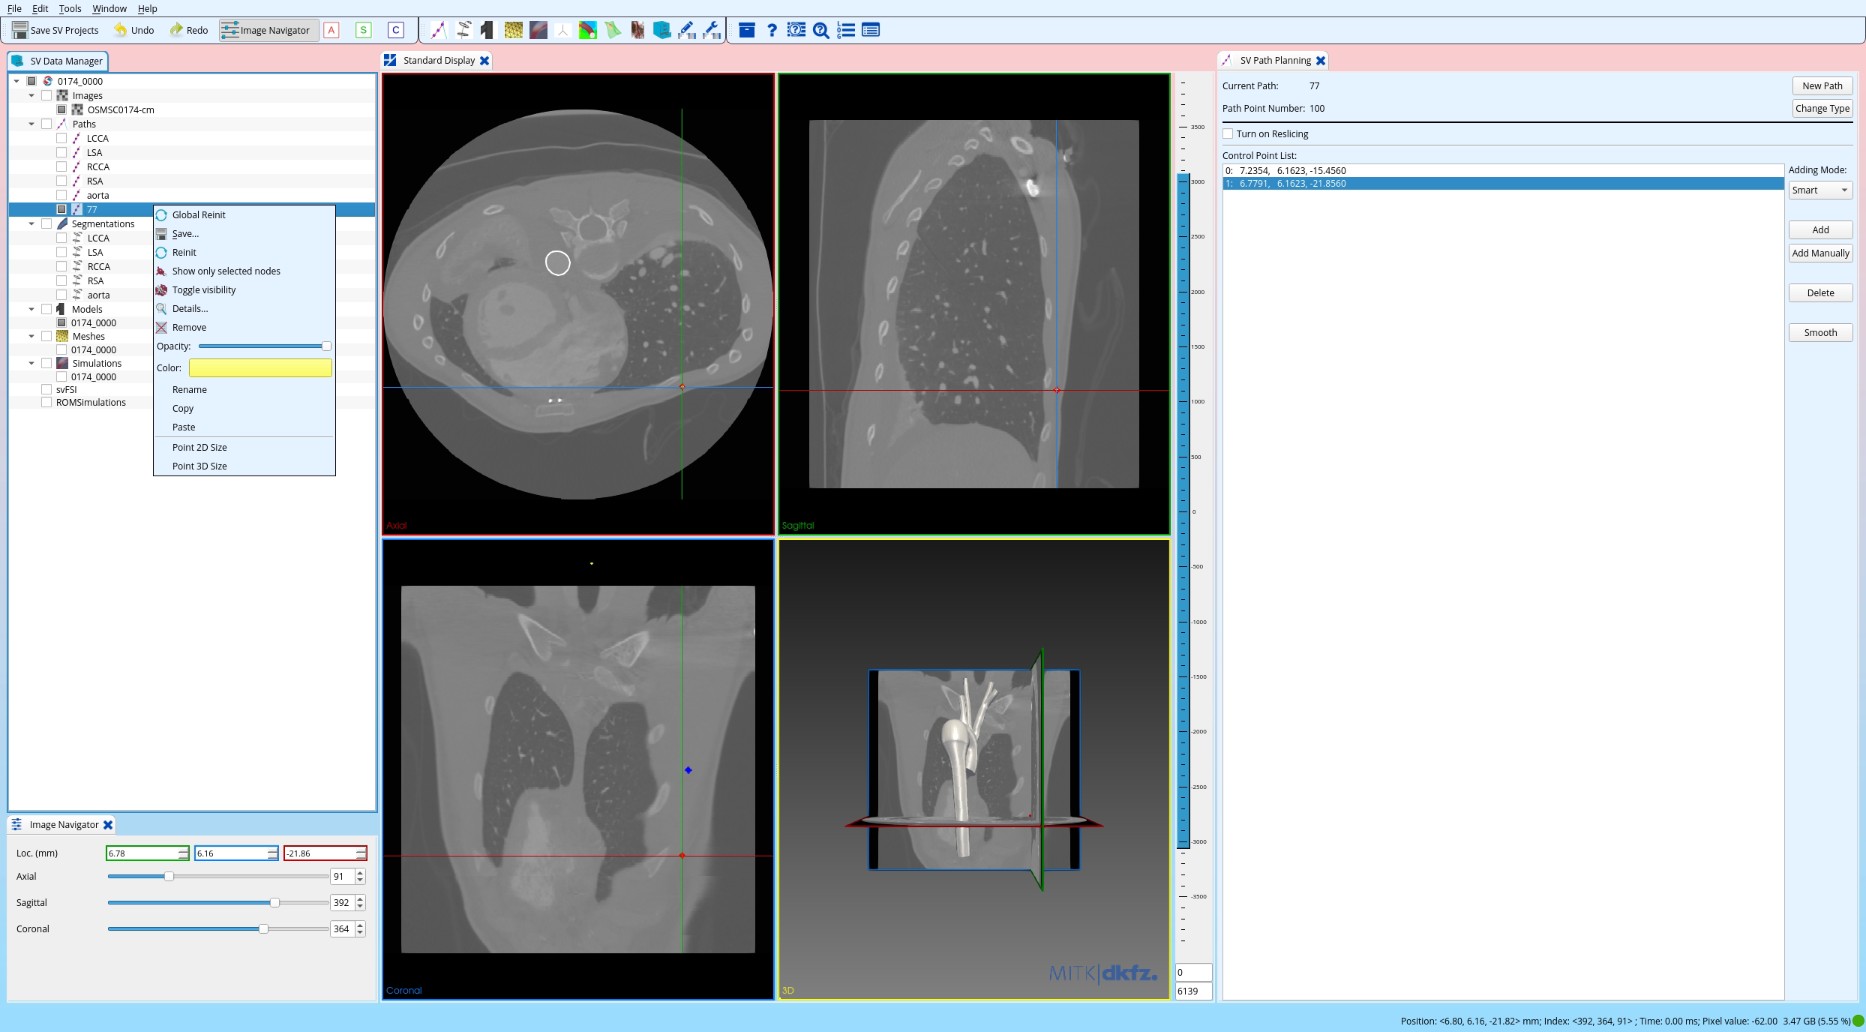Enable the Turn on Reslicing checkbox
Image resolution: width=1866 pixels, height=1032 pixels.
(1228, 133)
